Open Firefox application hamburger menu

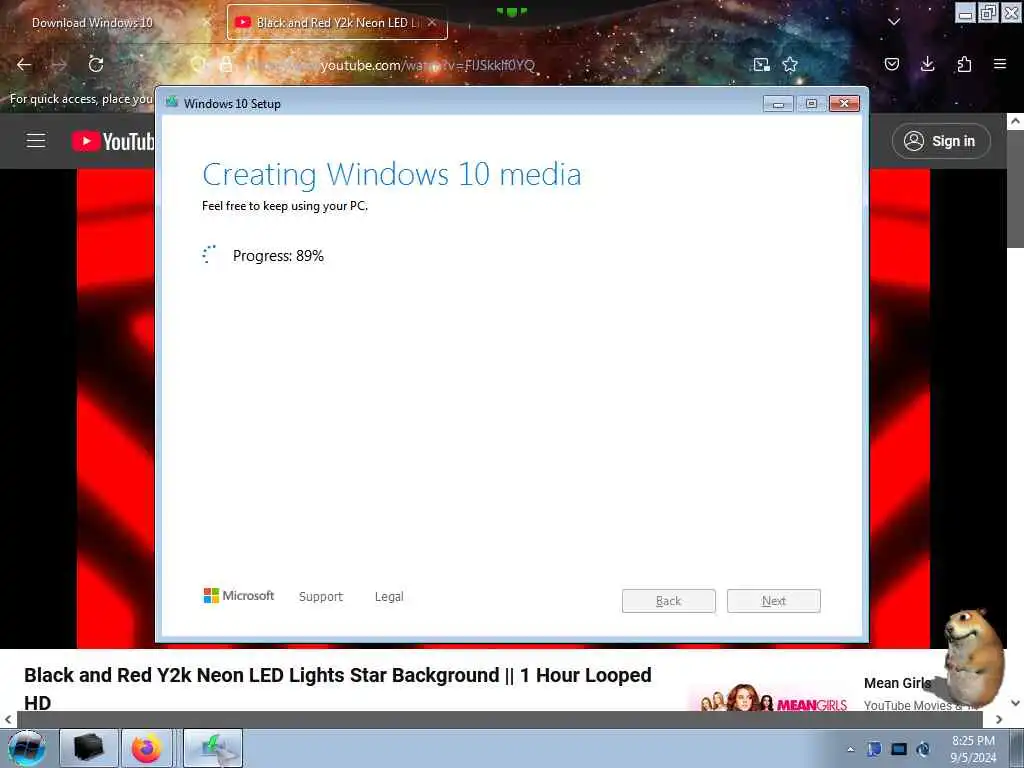(x=1000, y=64)
